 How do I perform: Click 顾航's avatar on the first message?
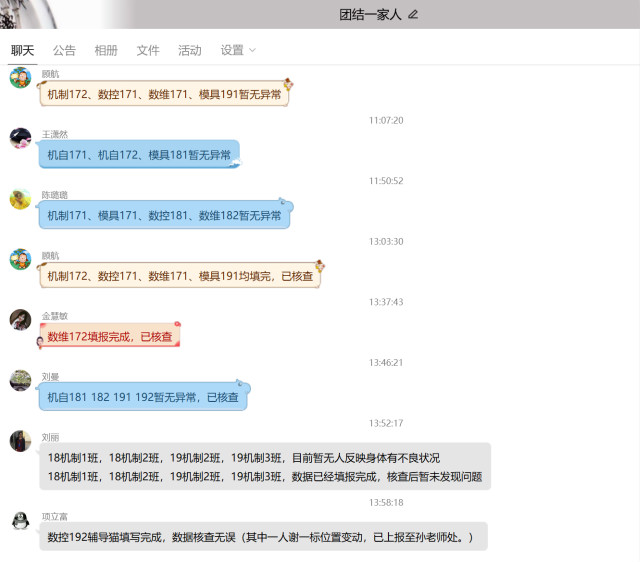20,78
